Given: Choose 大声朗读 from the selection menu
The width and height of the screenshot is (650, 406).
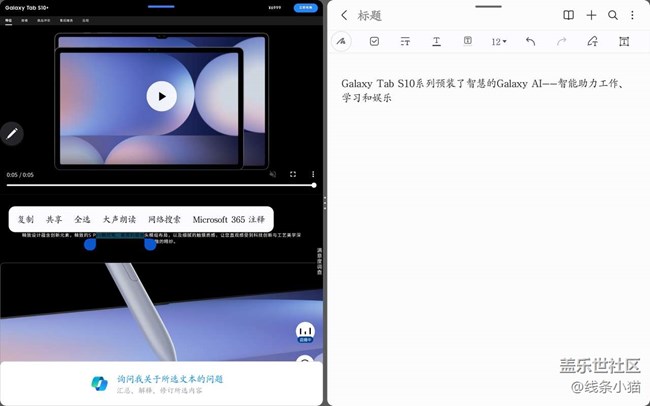Looking at the screenshot, I should point(119,219).
